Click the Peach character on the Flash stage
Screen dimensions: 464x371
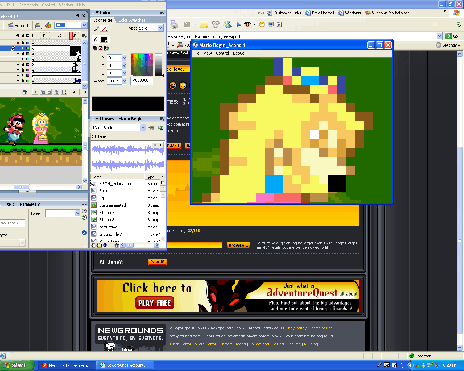[41, 128]
